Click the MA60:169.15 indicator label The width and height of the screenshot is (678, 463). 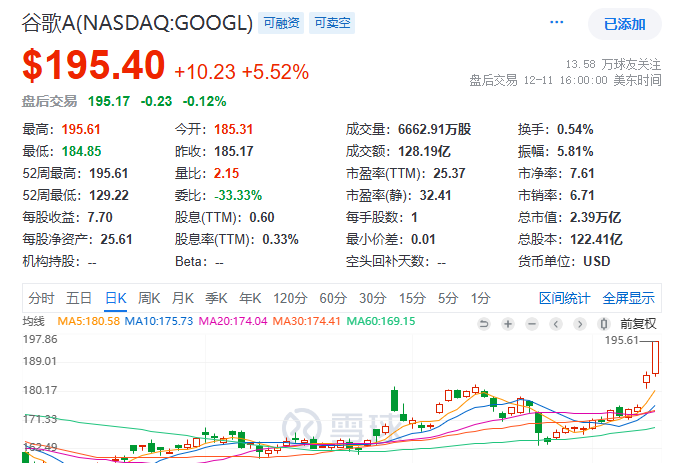click(x=381, y=321)
